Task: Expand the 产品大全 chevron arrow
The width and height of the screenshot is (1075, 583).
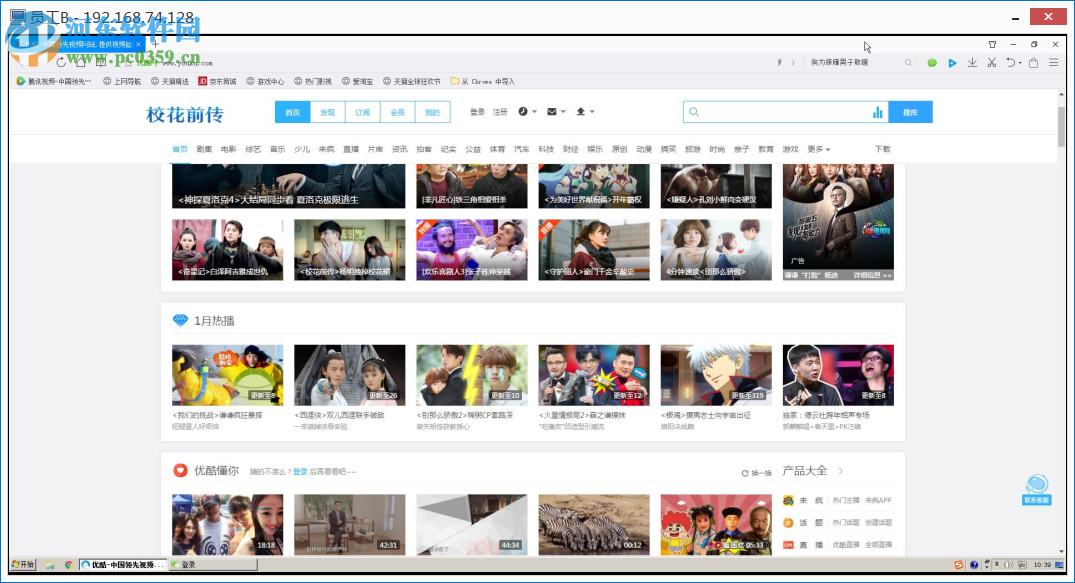Action: coord(840,471)
